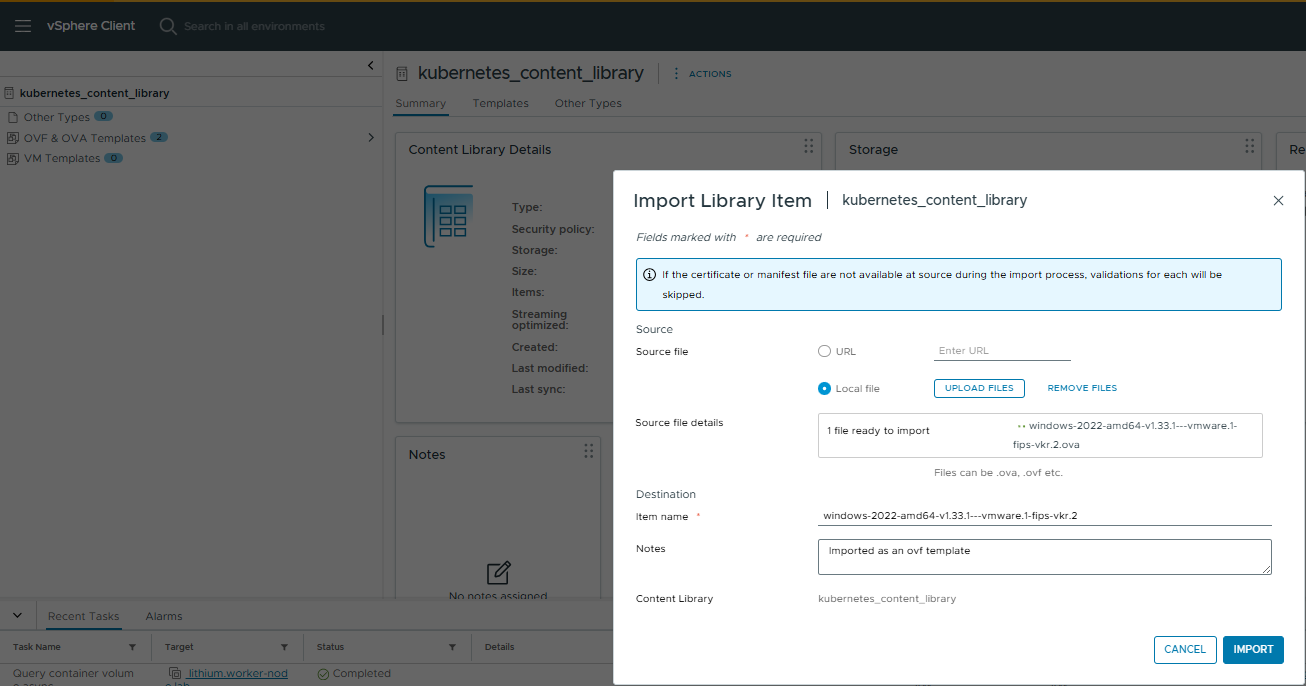
Task: Open the hamburger navigation menu
Action: (x=22, y=26)
